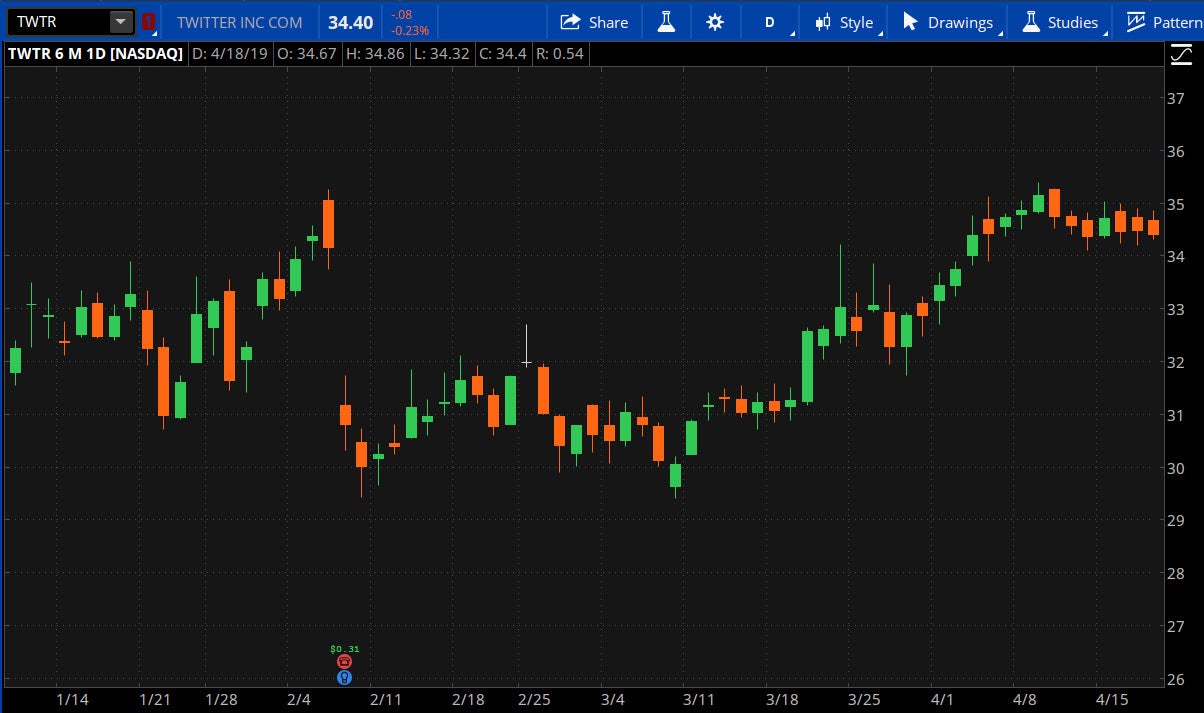Screen dimensions: 1204x713
Task: Click the chart scale icon at top right
Action: (1180, 54)
